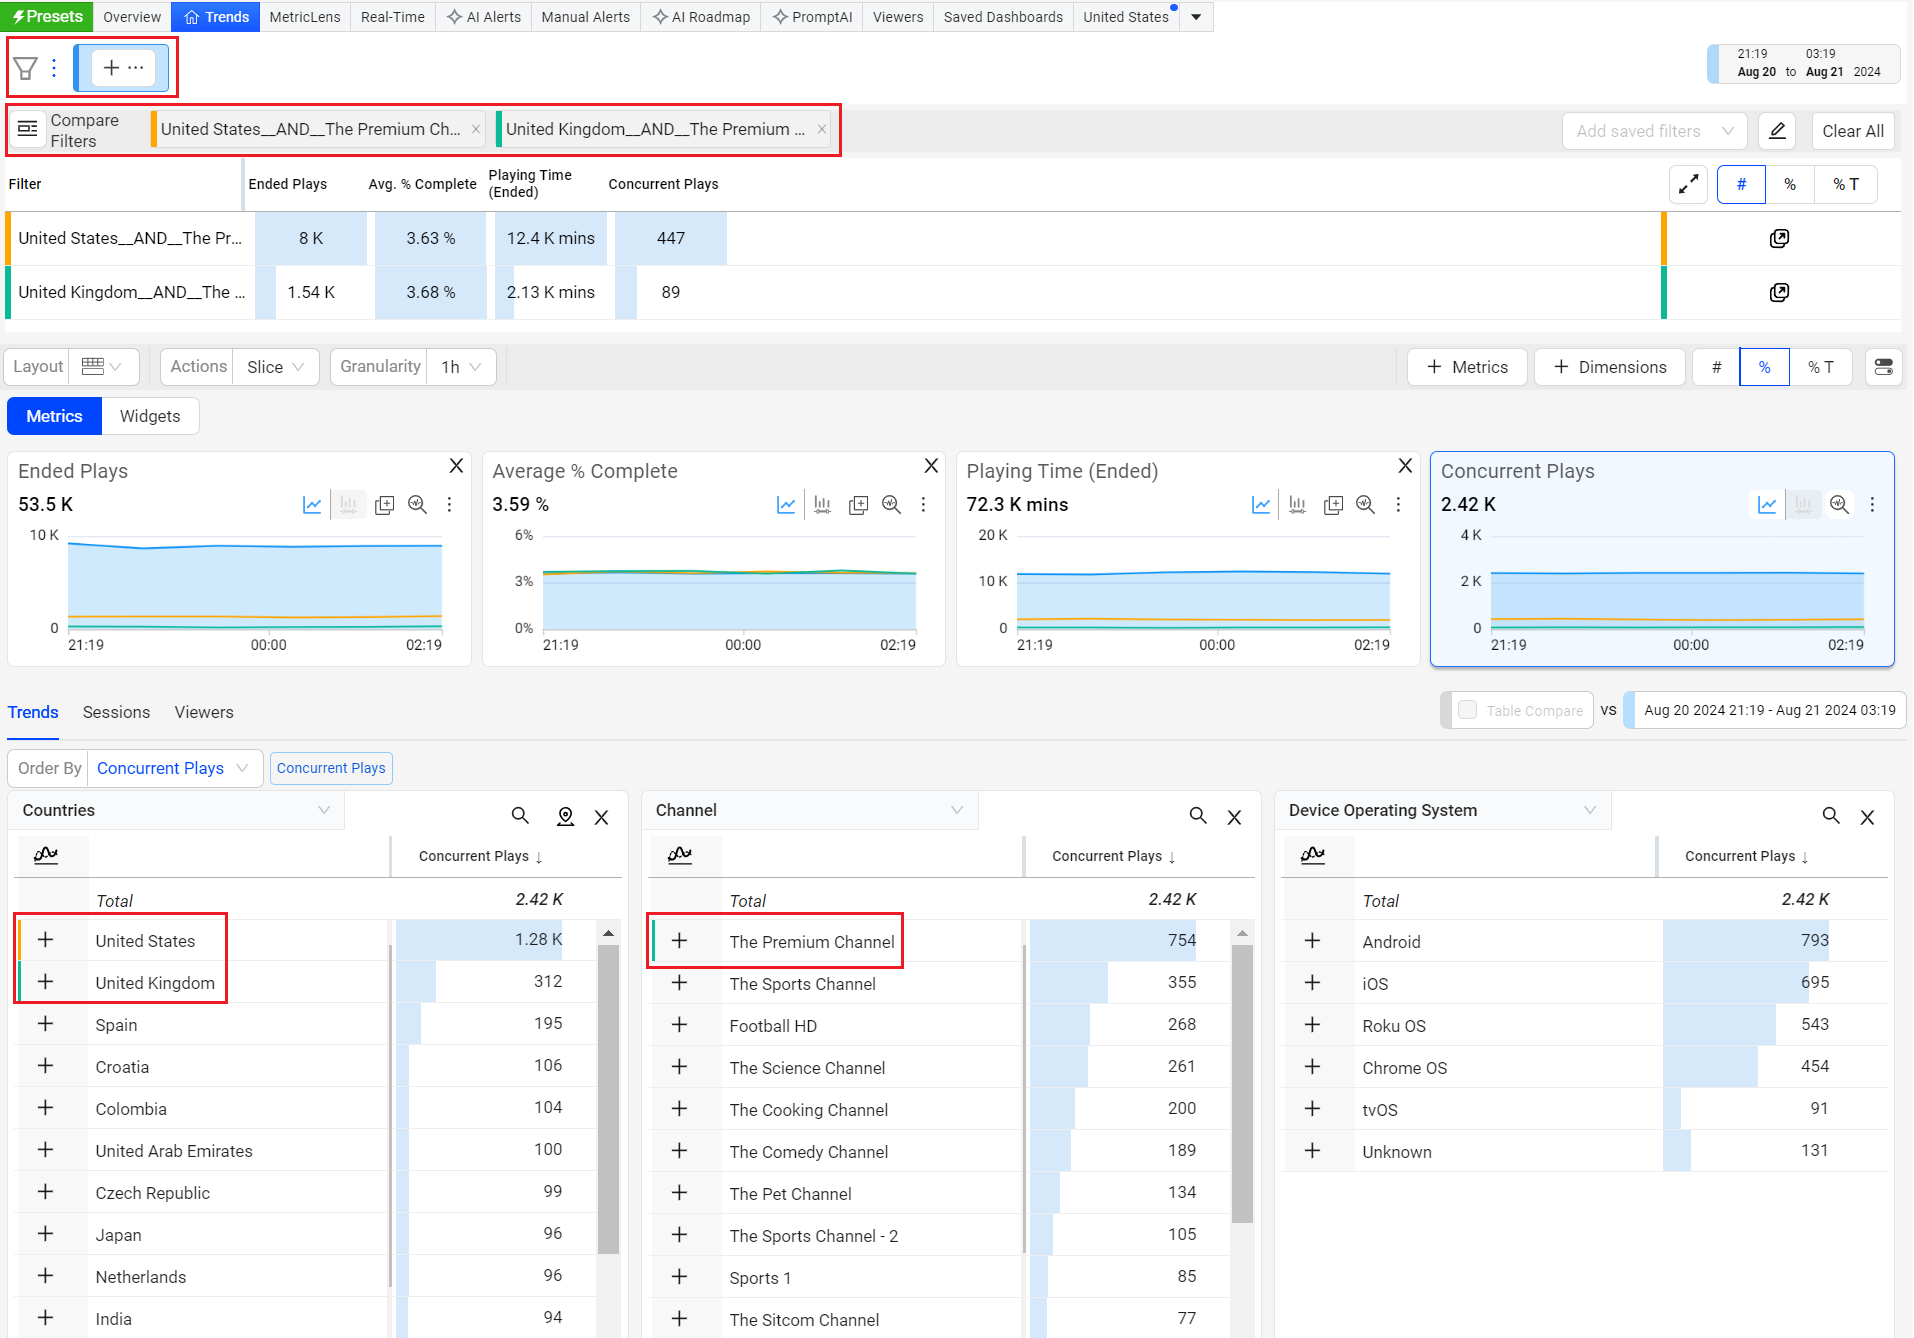Open the MetricLens tab

304,17
